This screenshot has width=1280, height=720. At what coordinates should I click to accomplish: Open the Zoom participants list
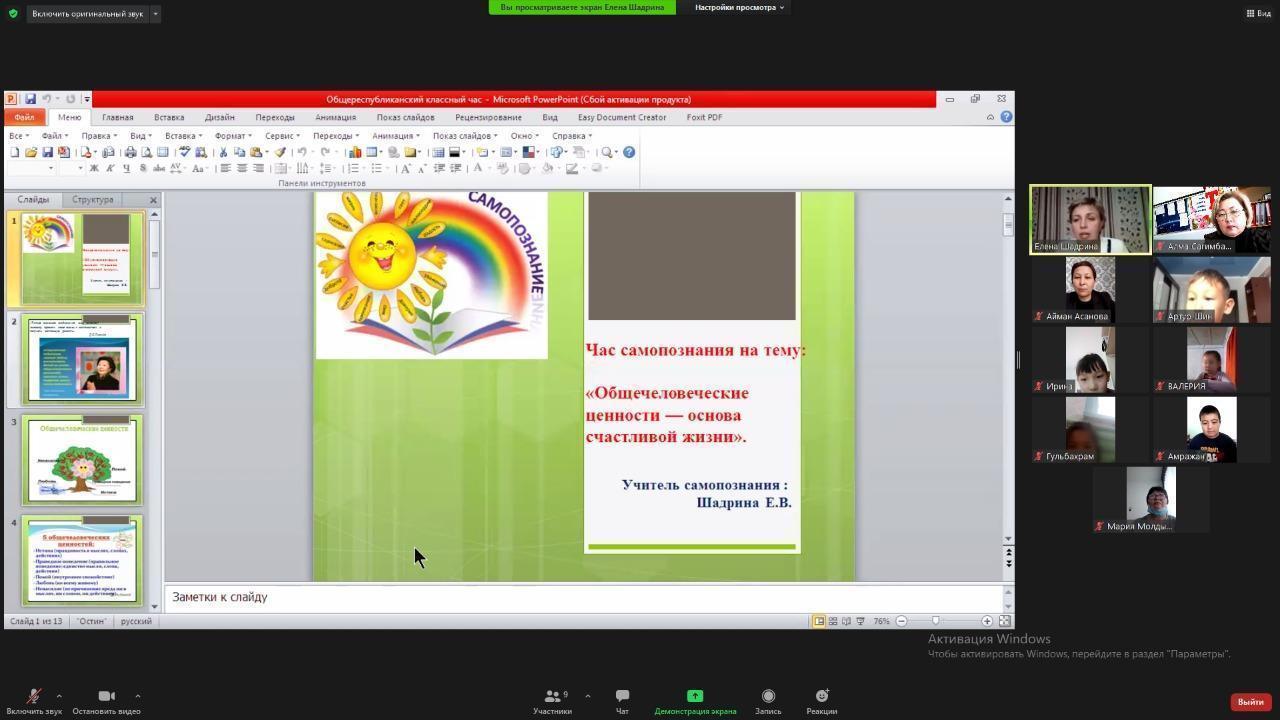click(552, 697)
